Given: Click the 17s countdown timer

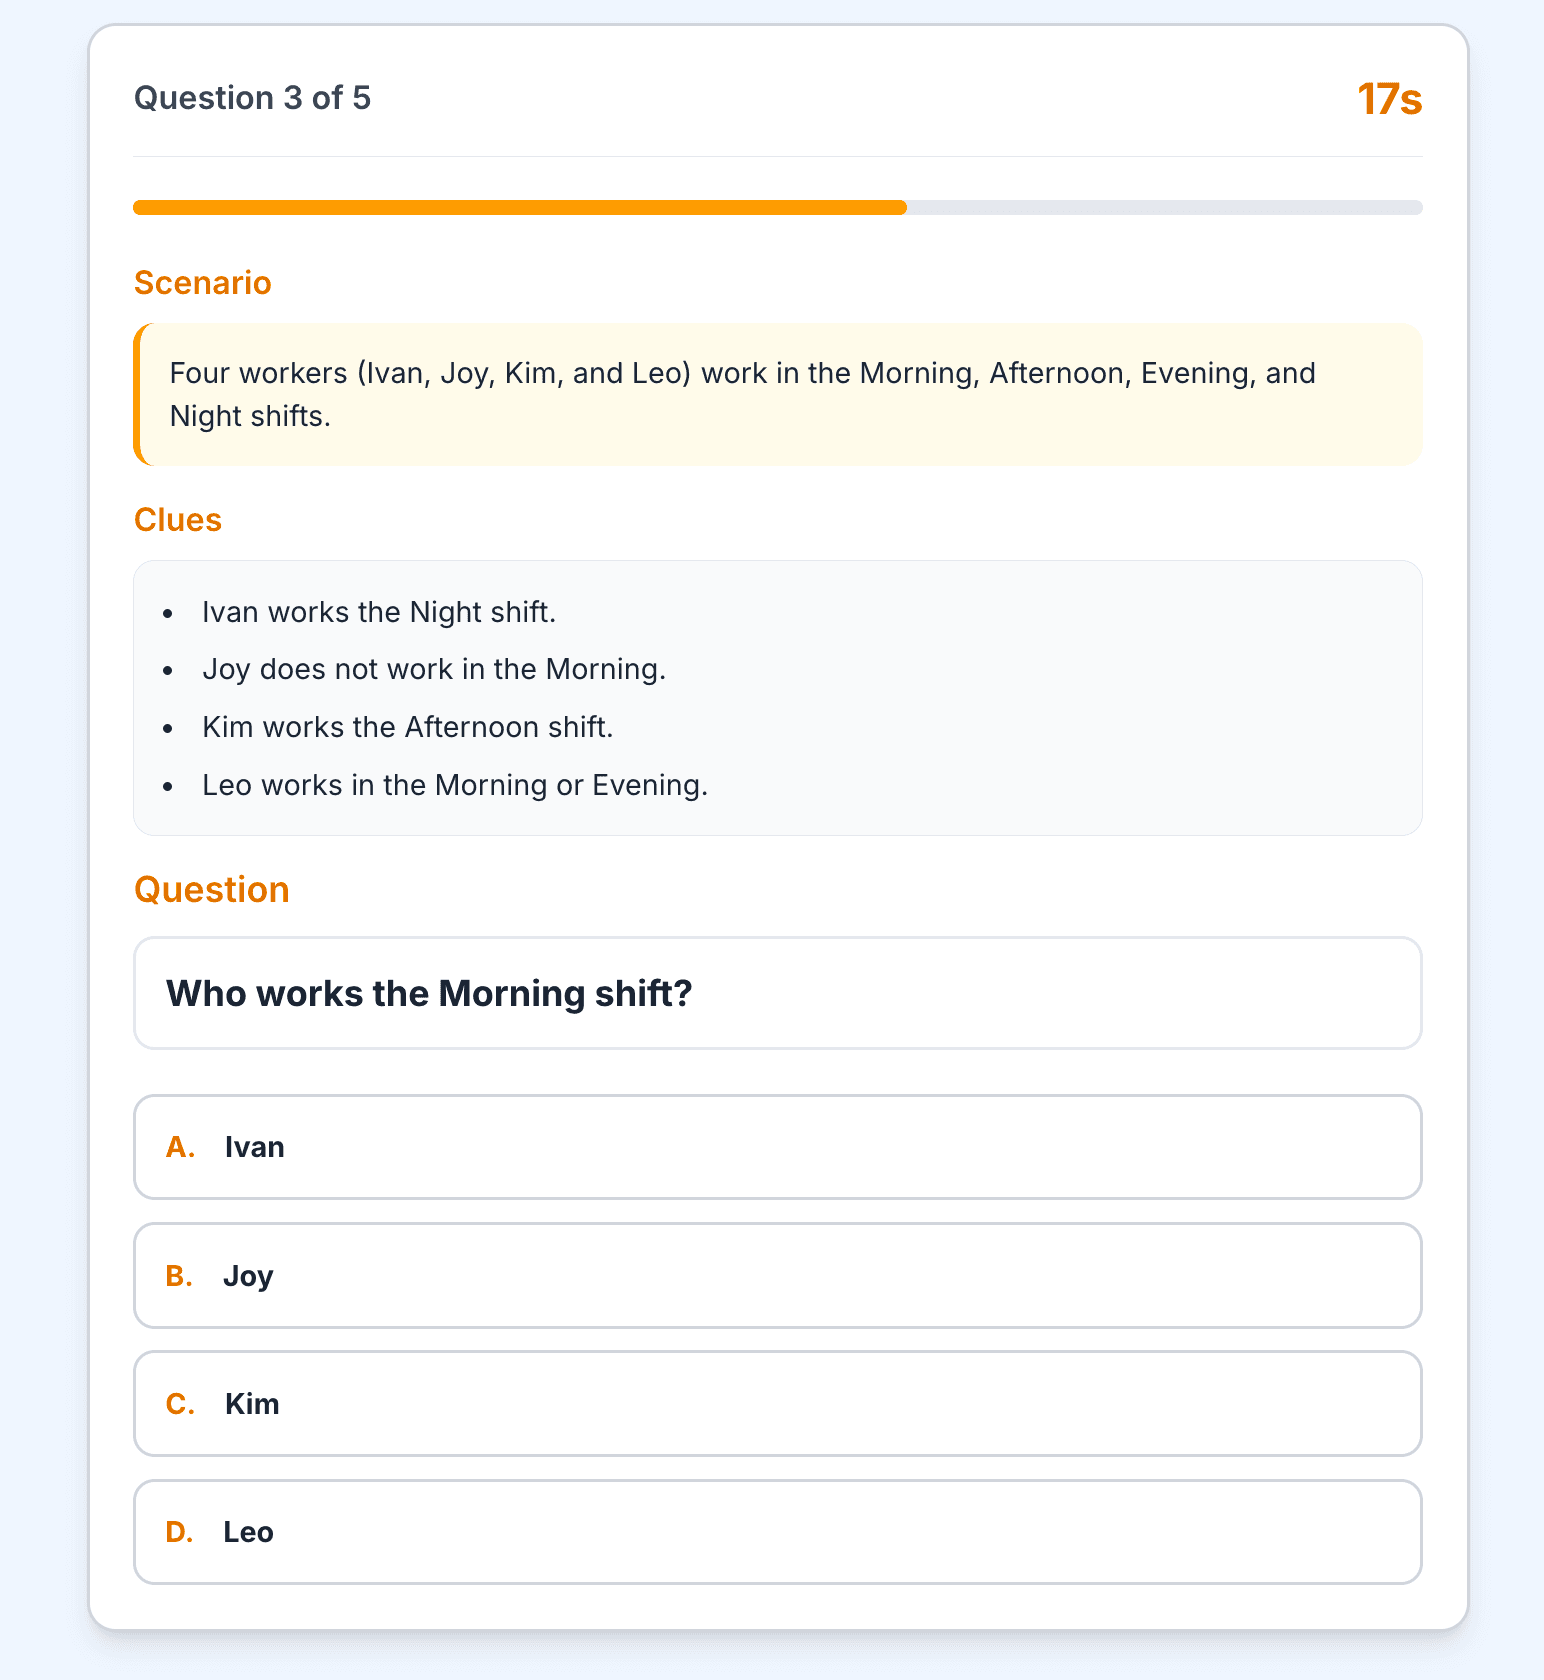Looking at the screenshot, I should [1389, 98].
